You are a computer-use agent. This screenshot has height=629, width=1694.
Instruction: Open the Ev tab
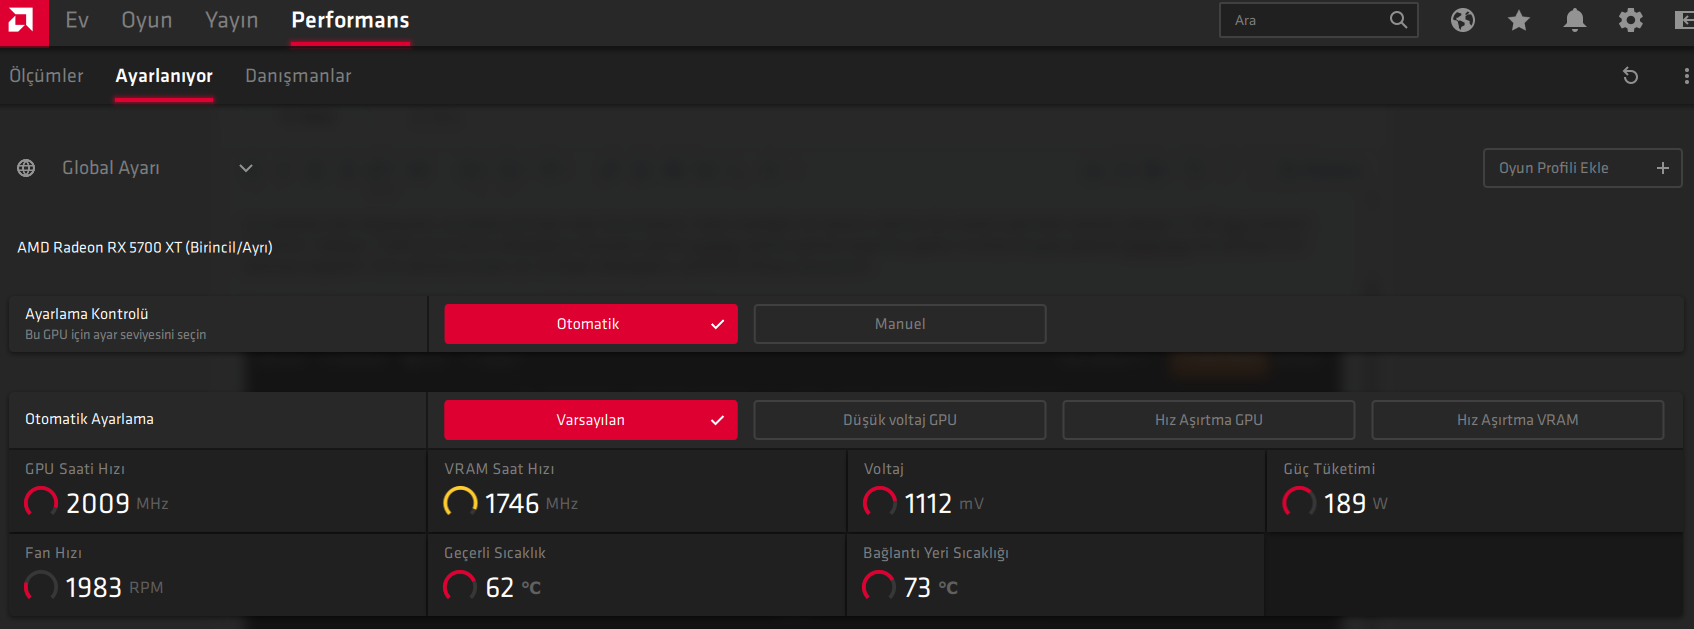click(77, 20)
